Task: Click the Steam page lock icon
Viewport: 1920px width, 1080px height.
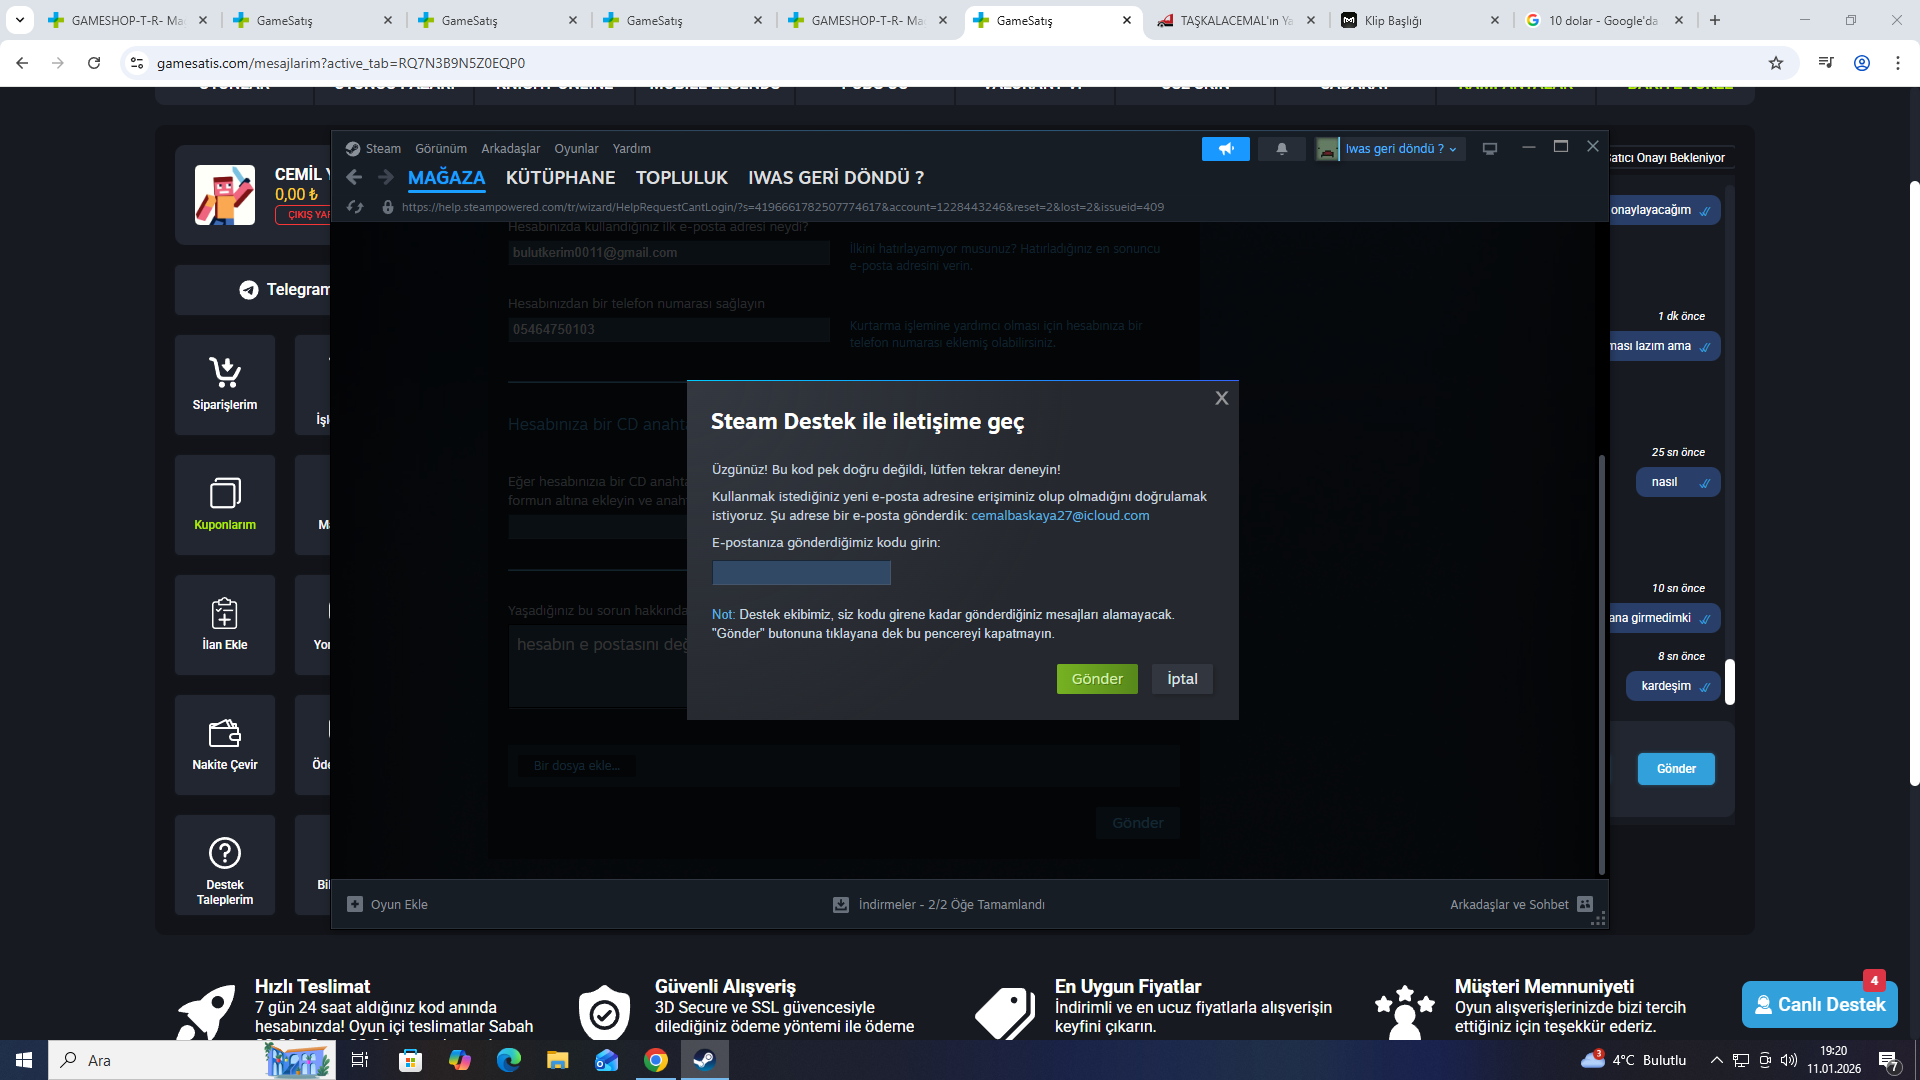Action: click(388, 207)
